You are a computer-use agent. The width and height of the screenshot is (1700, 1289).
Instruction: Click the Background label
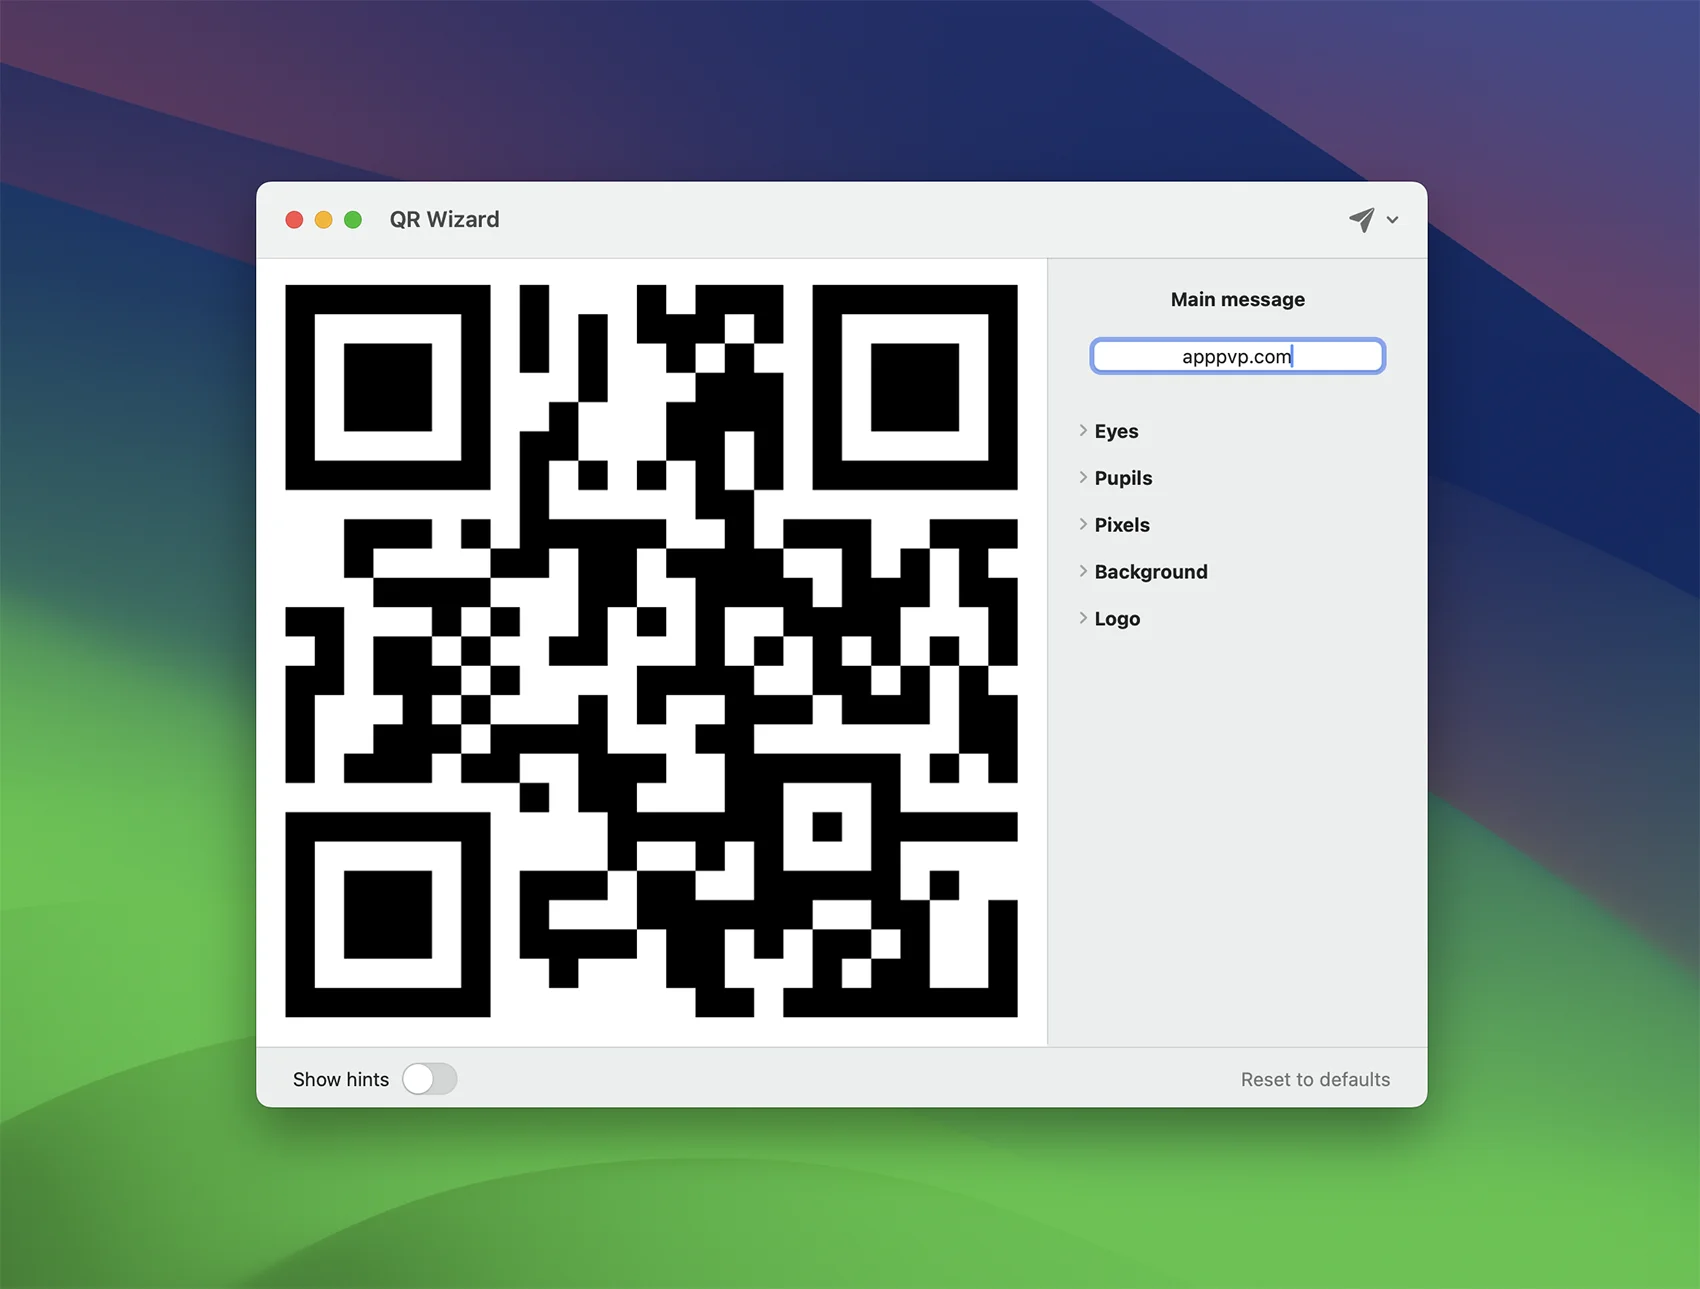point(1151,572)
